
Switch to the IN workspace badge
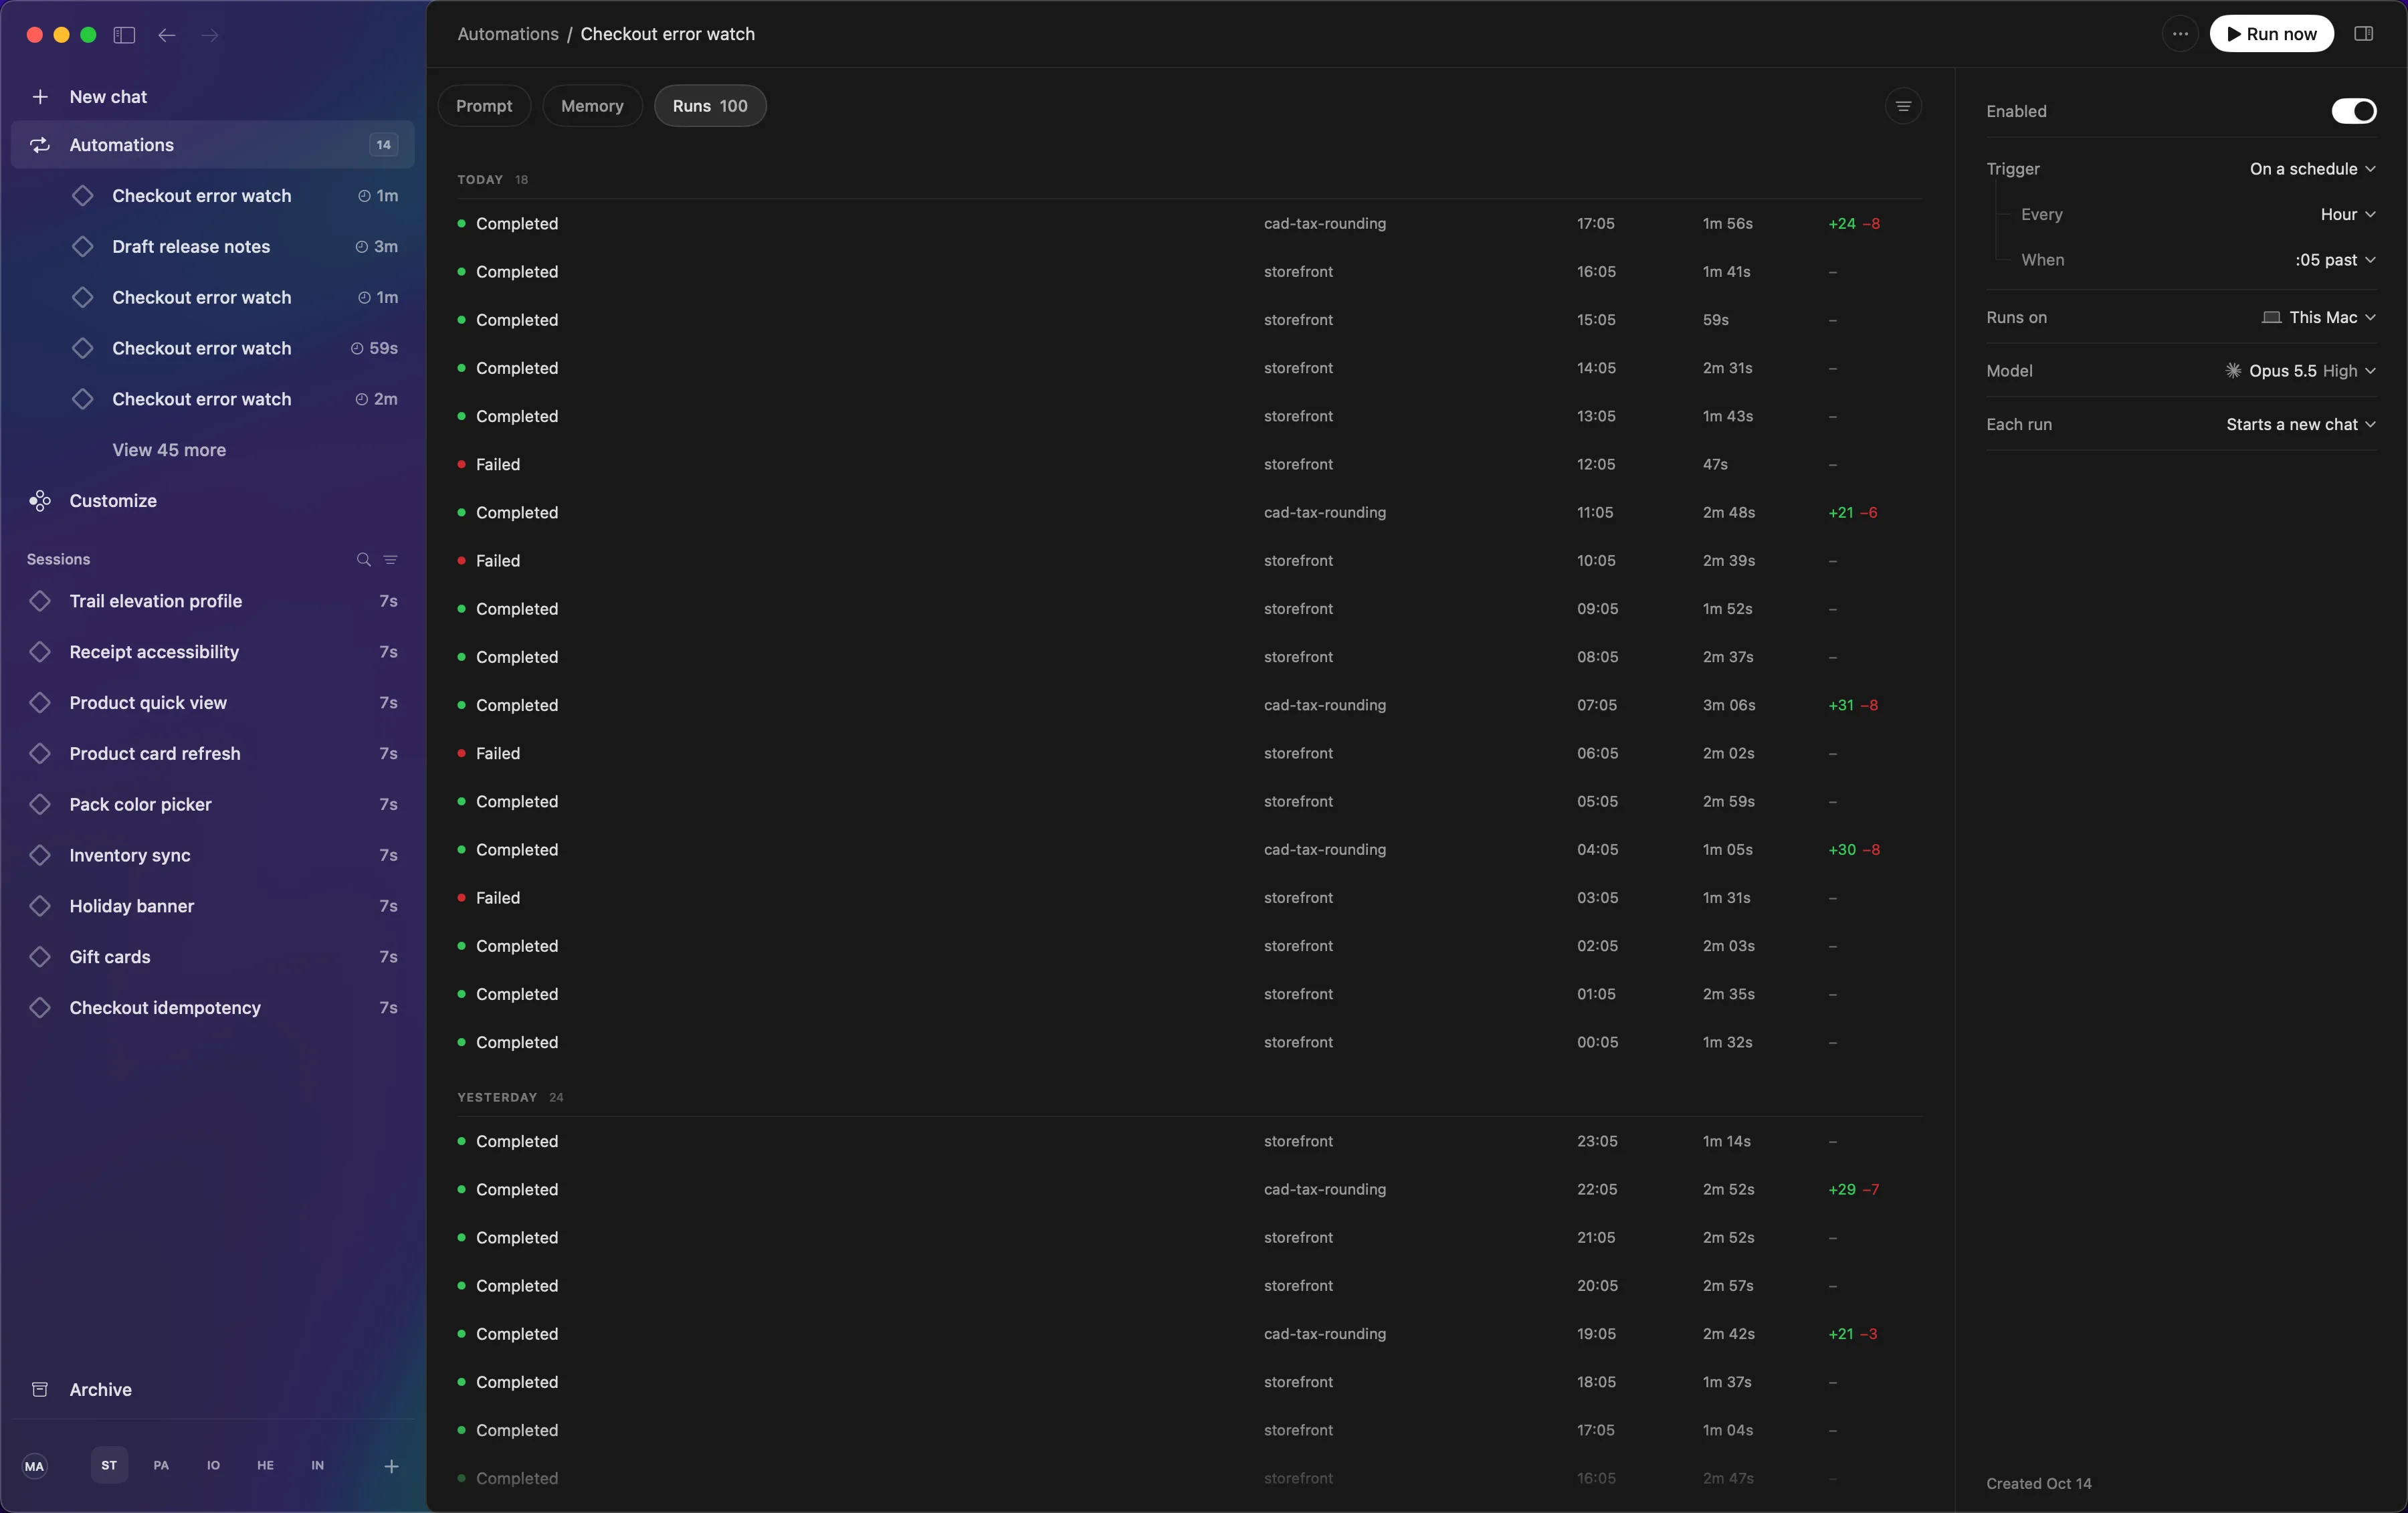[317, 1465]
